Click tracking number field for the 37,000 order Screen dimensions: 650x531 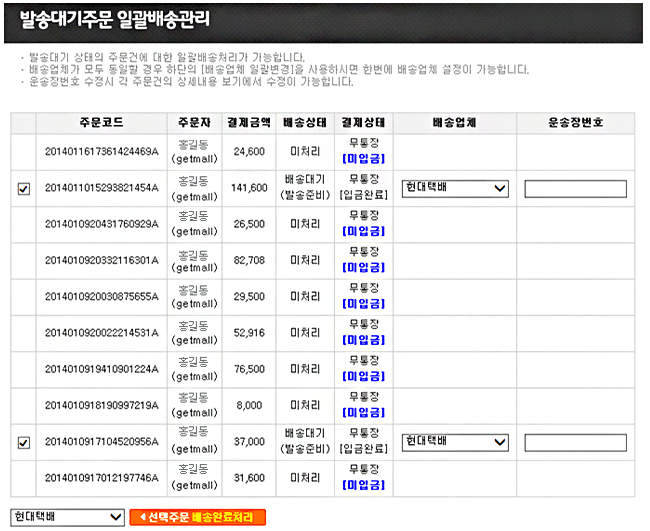[x=575, y=442]
